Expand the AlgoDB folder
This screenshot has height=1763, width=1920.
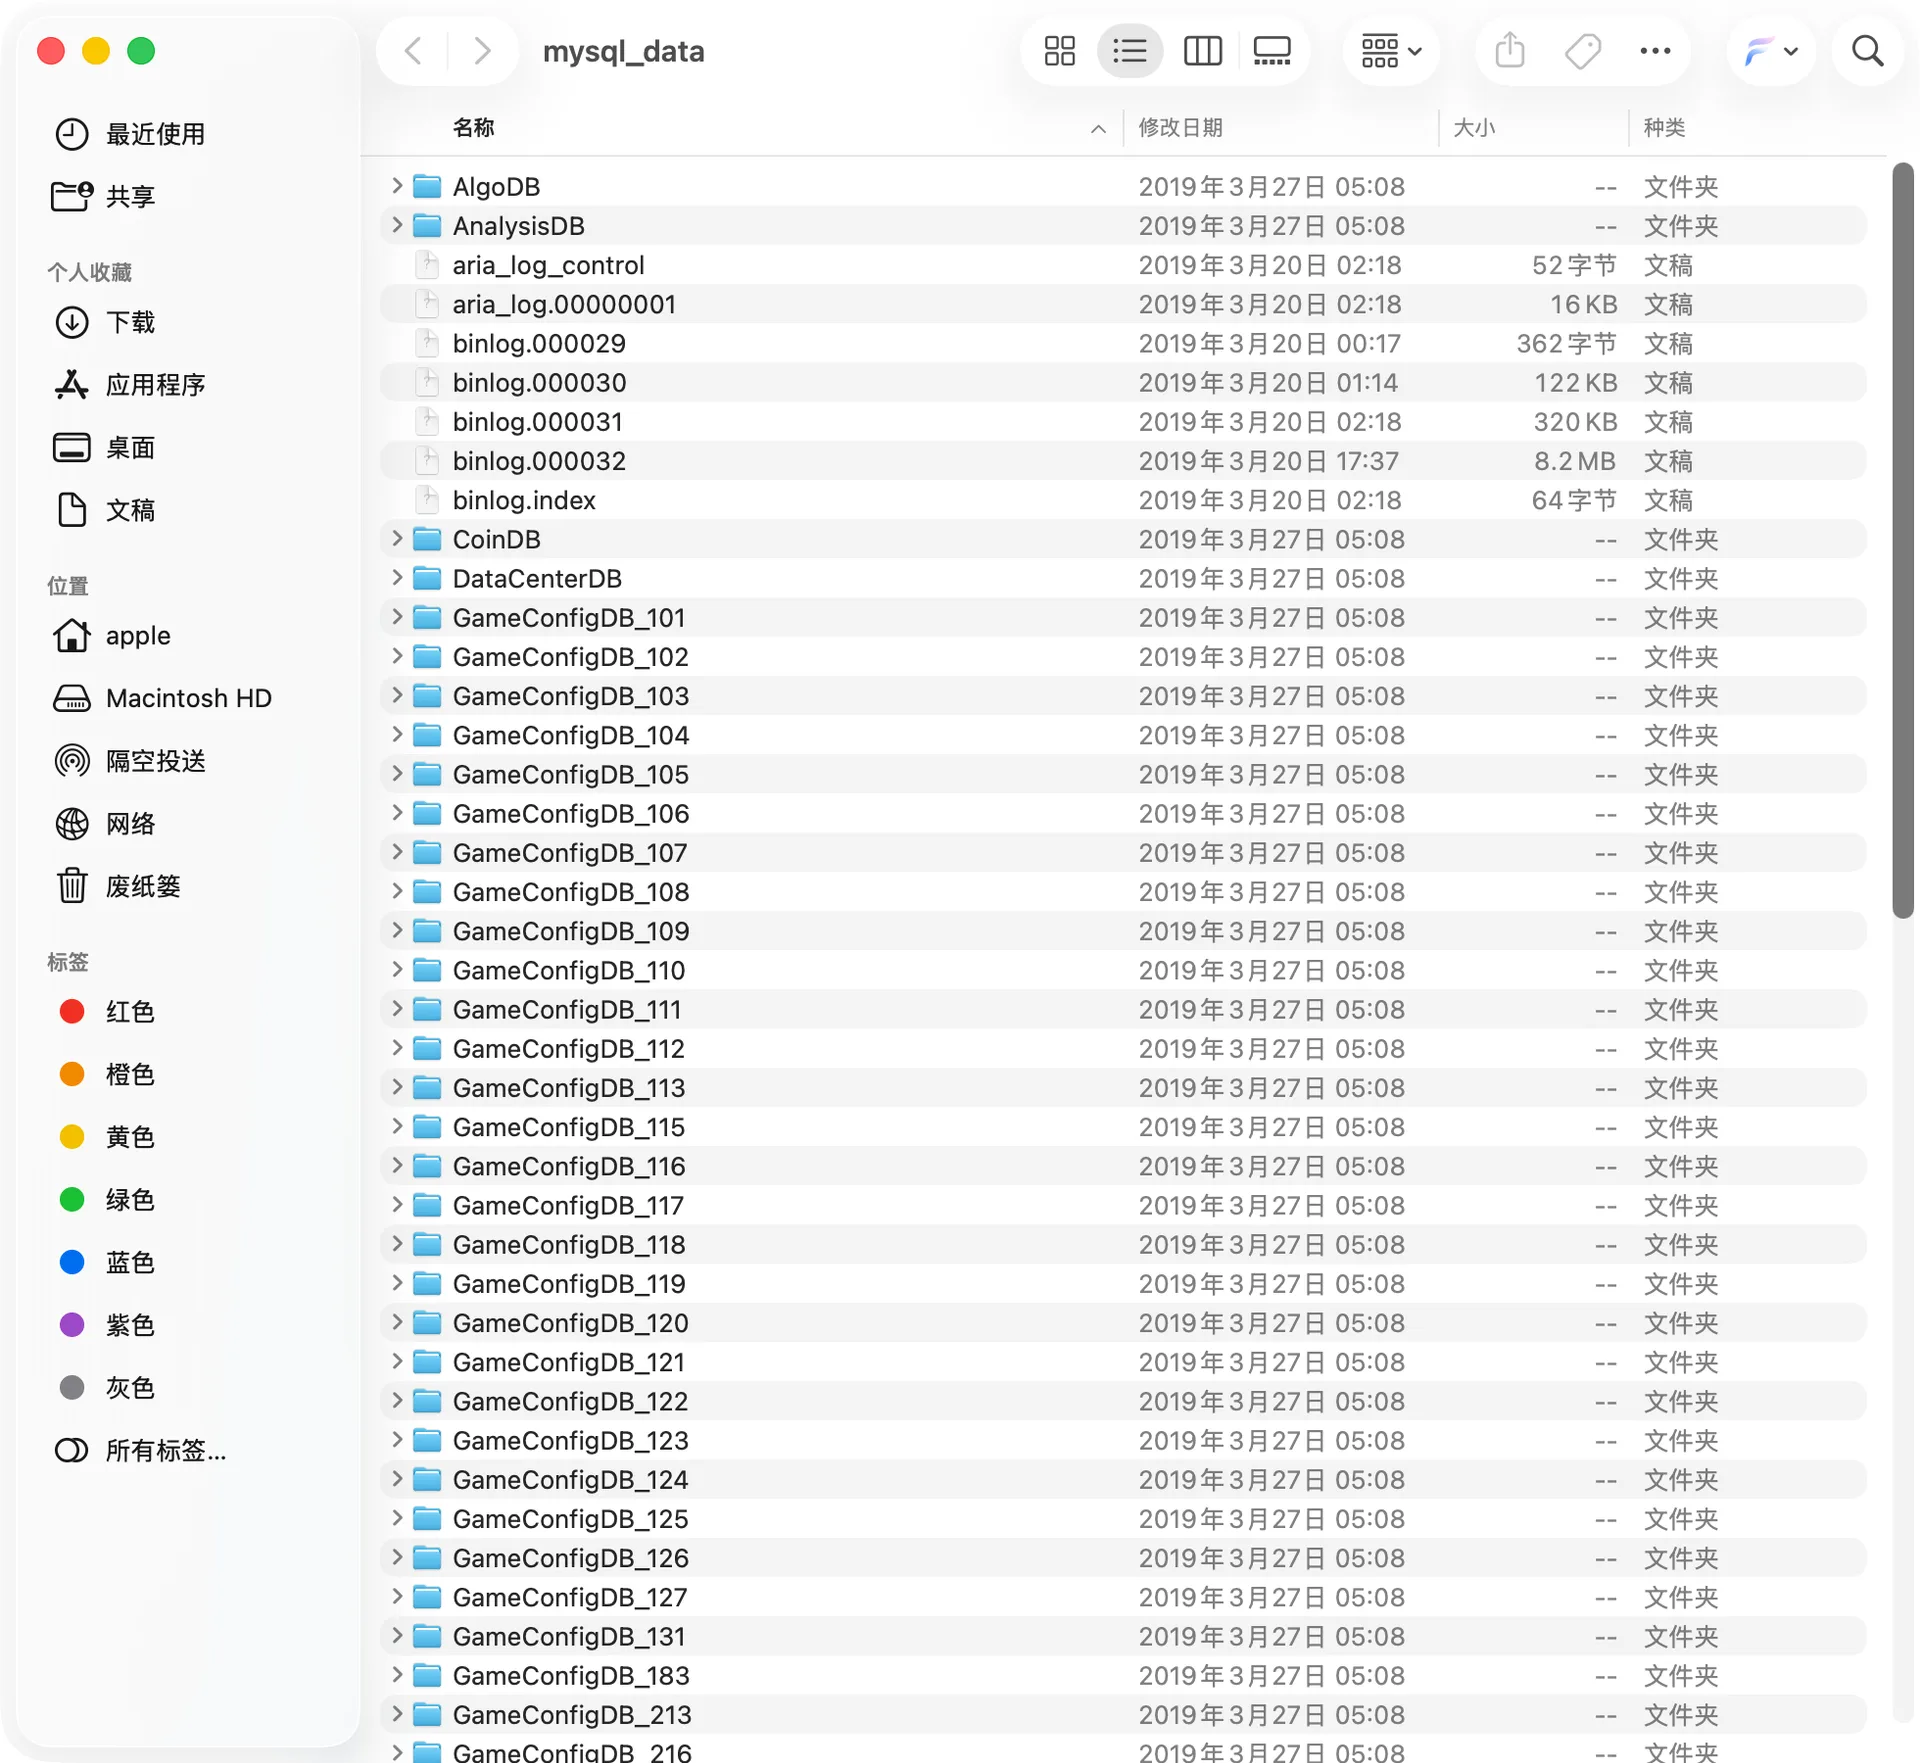(x=397, y=186)
